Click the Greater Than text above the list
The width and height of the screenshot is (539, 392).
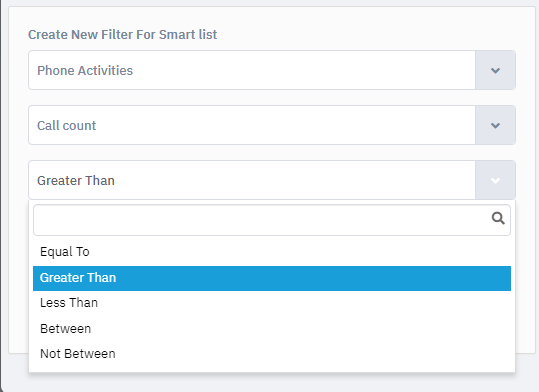click(76, 181)
